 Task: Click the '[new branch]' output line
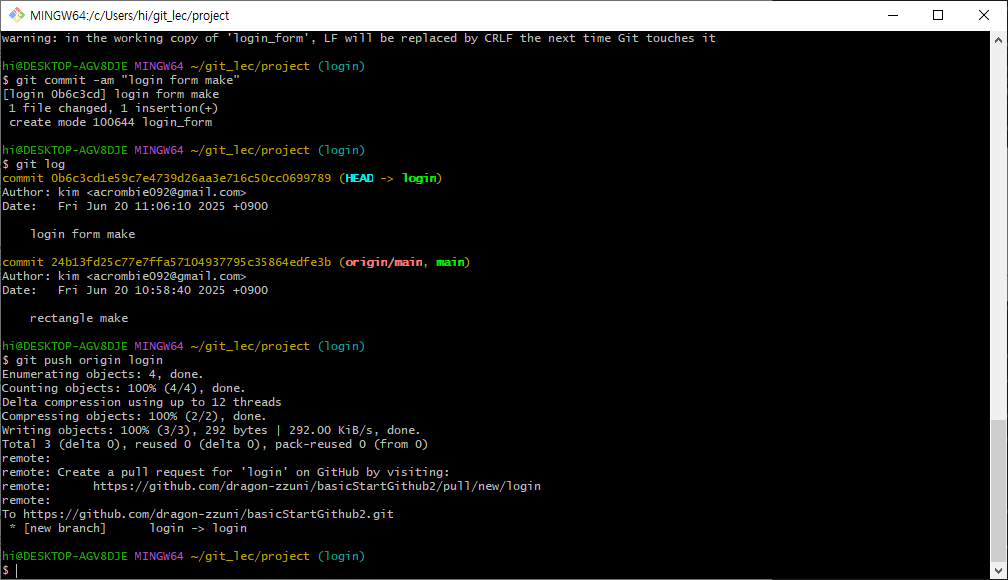[129, 528]
